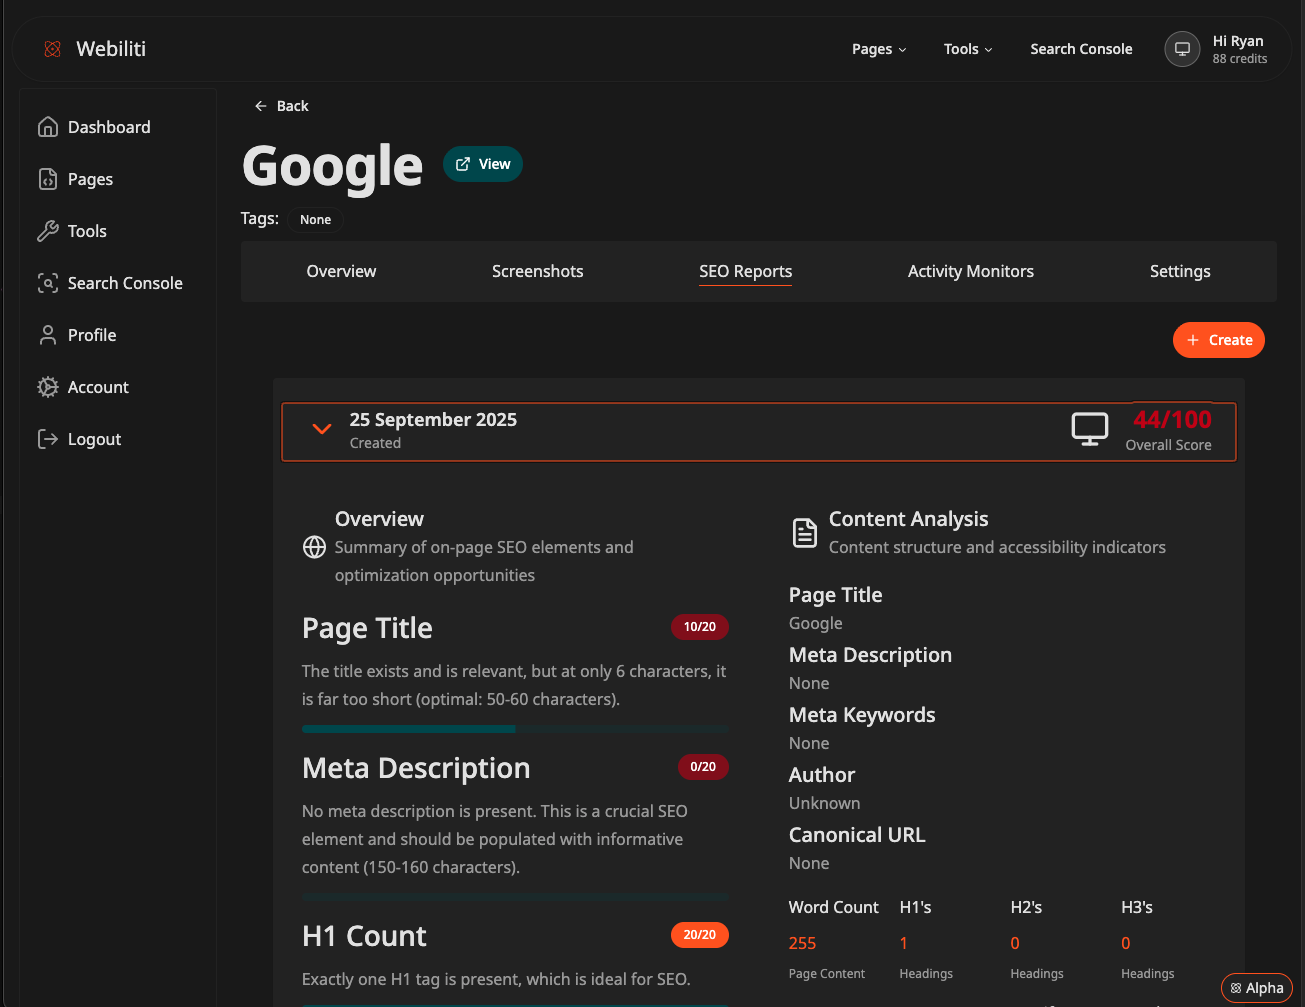This screenshot has height=1007, width=1305.
Task: Click the Webiliti logo icon
Action: (53, 49)
